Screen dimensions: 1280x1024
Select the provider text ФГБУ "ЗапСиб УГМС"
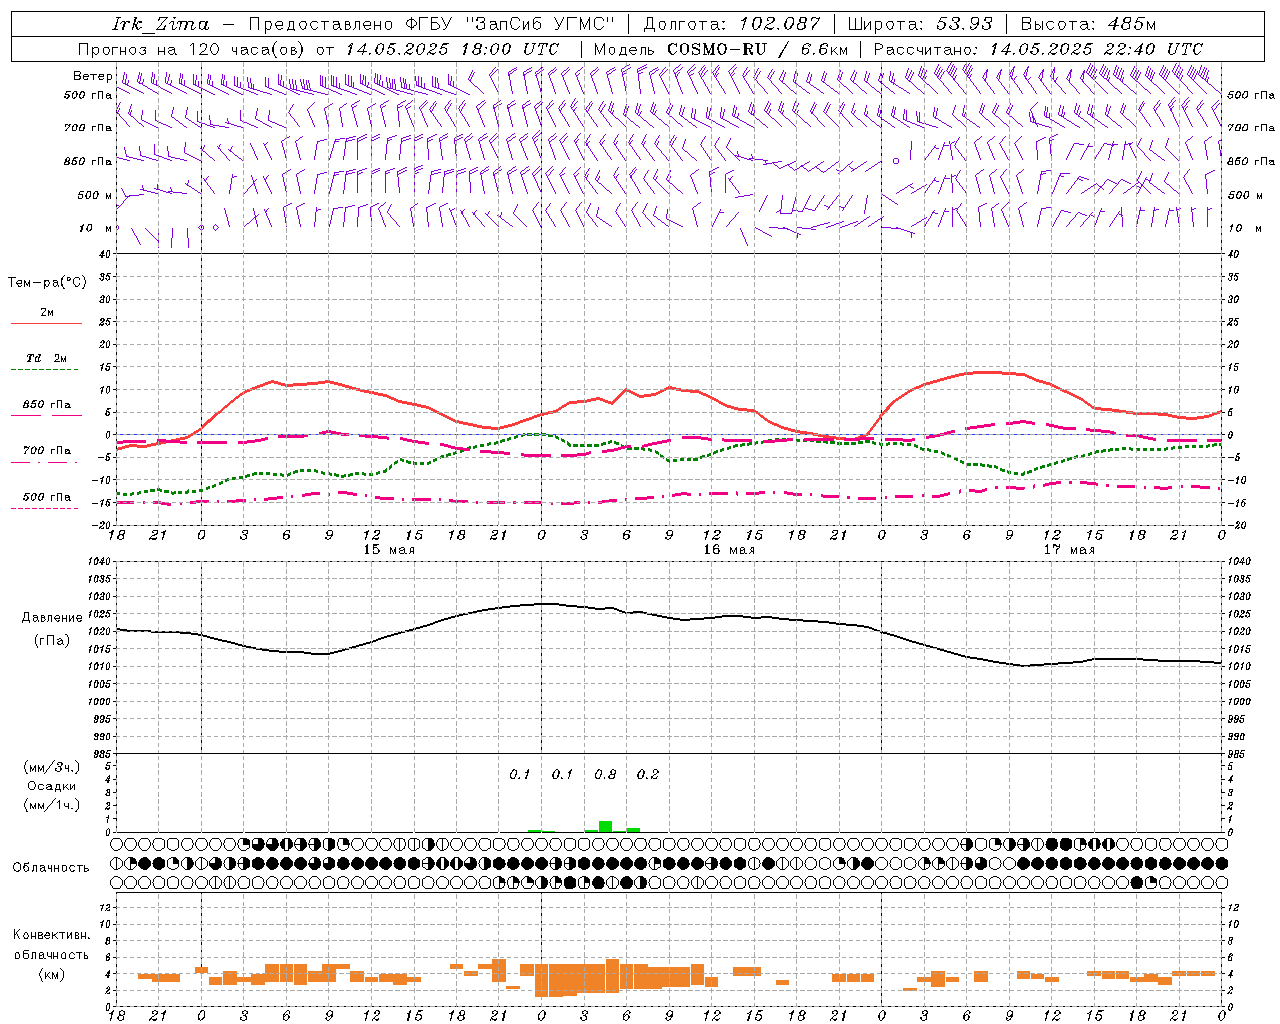[x=510, y=24]
